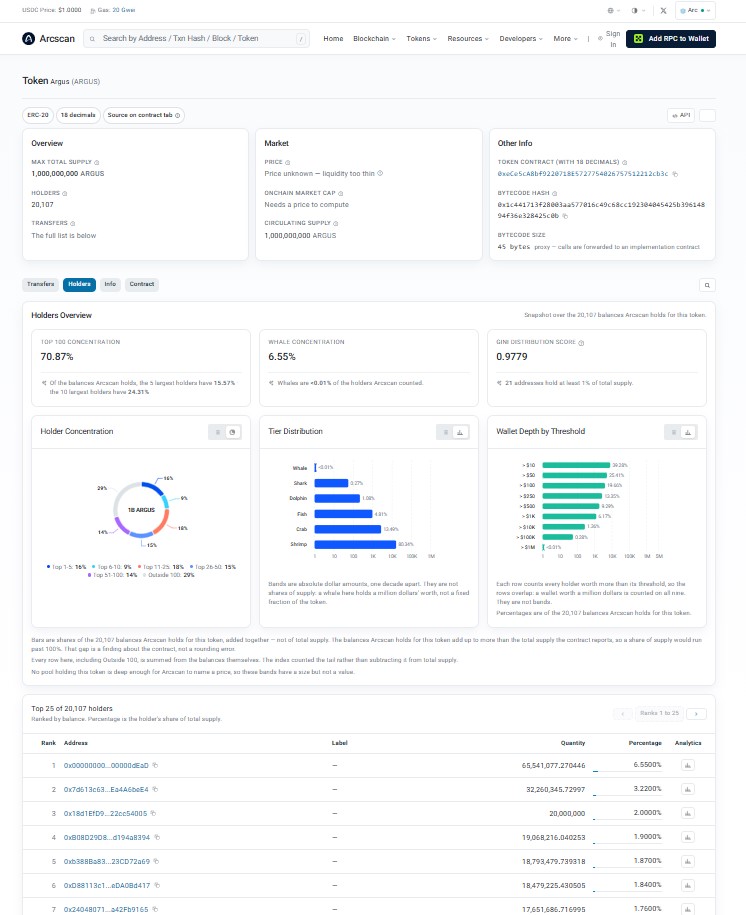This screenshot has width=746, height=915.
Task: Click the >$10 bar in Wallet Depth
Action: [x=576, y=465]
